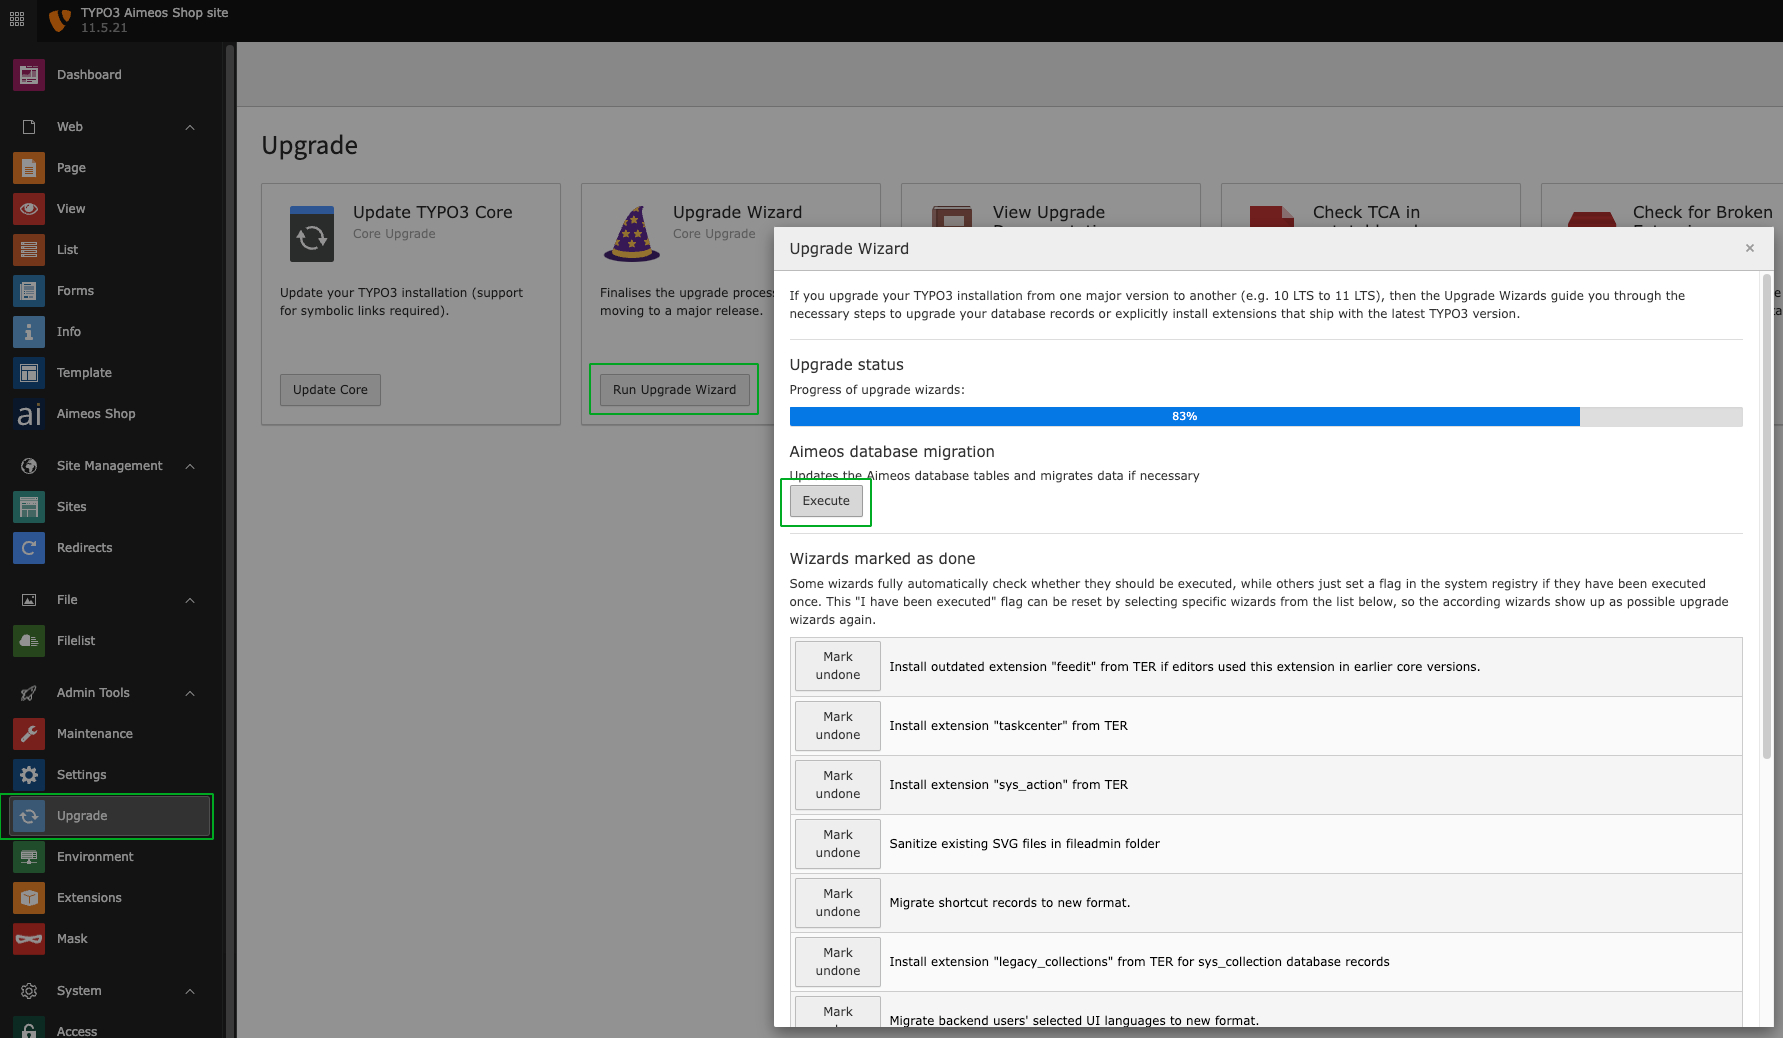Click the Update Core button
Screen dimensions: 1783x1038
click(330, 390)
